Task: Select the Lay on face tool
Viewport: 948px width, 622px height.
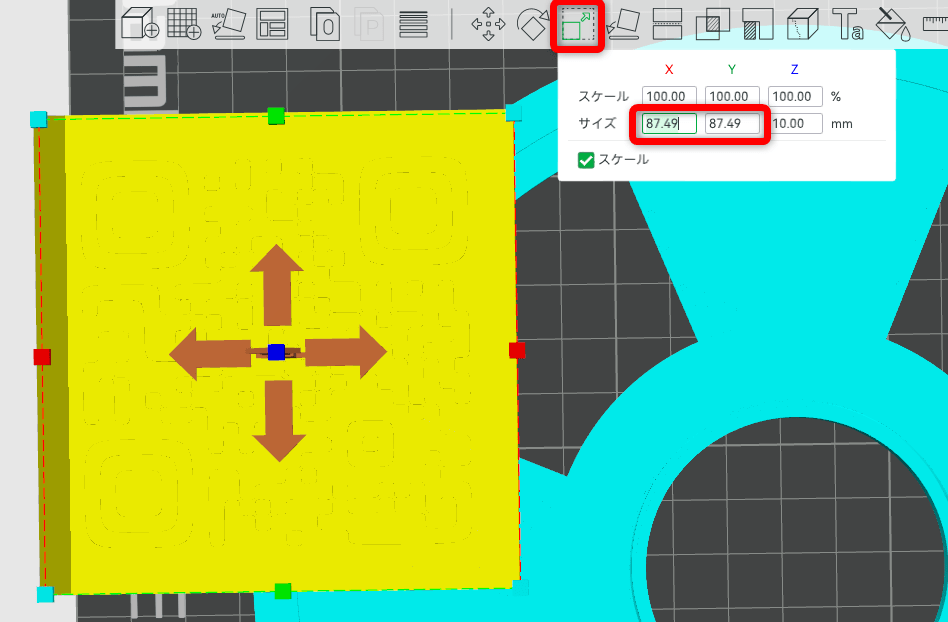Action: pos(623,24)
